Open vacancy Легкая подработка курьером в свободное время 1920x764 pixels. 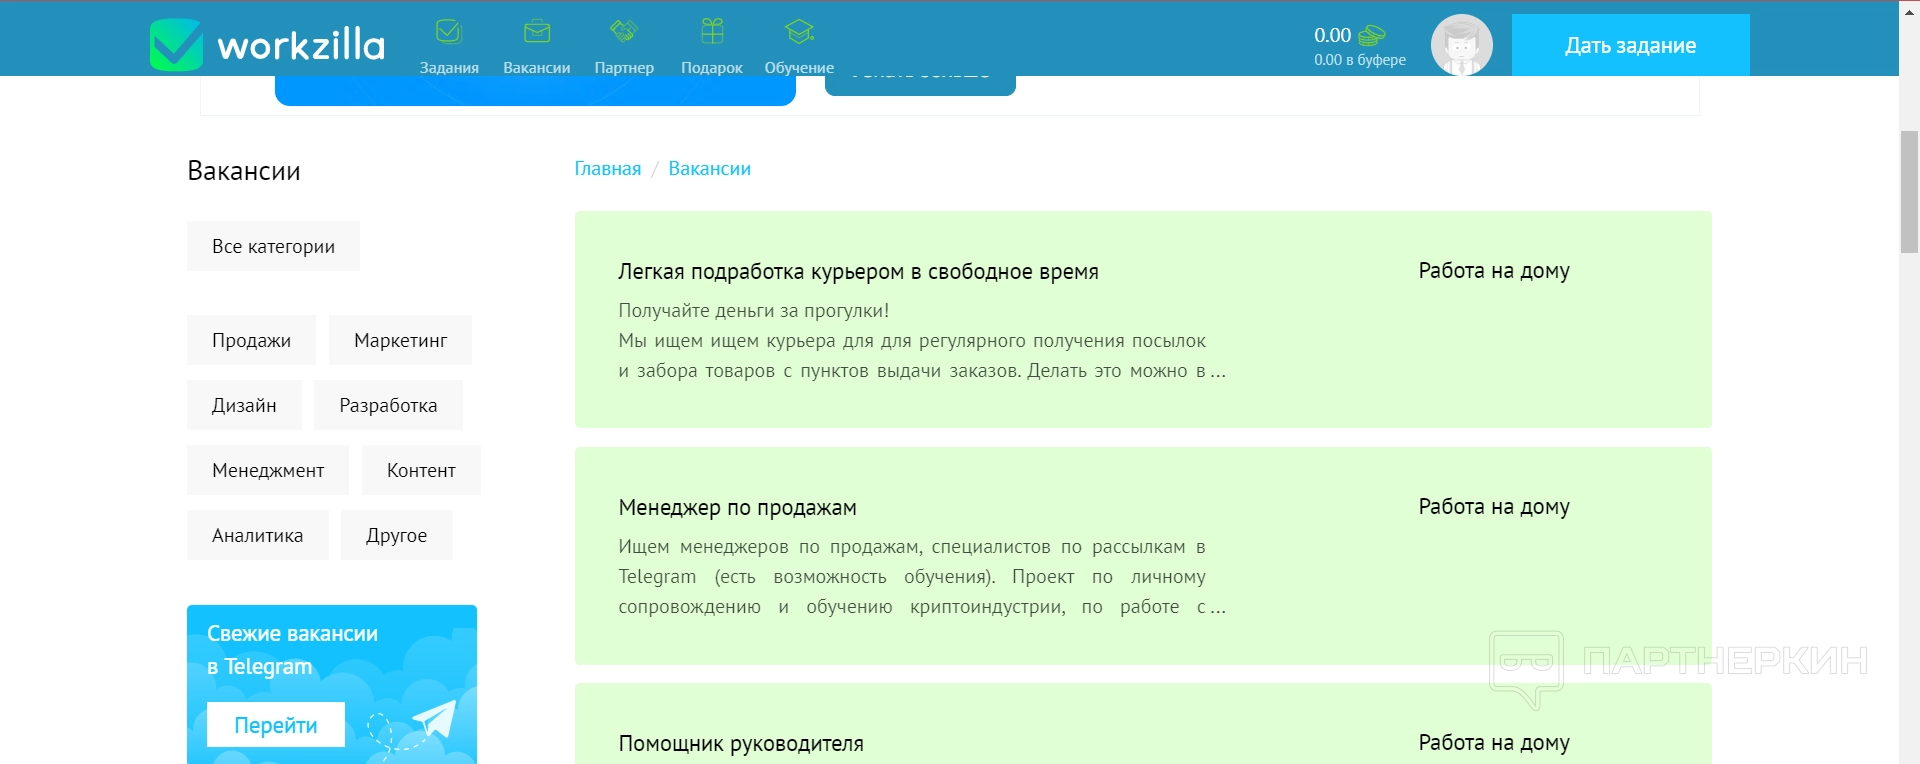point(858,272)
